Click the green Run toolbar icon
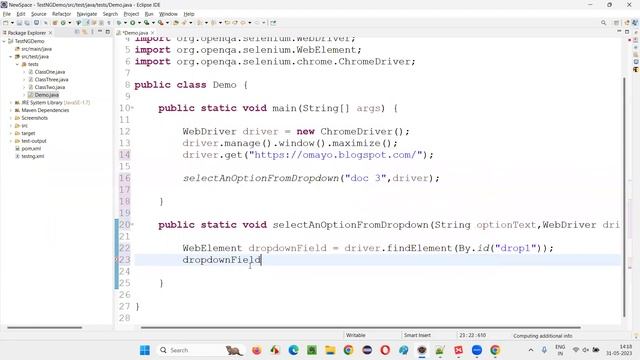This screenshot has width=640, height=360. (x=133, y=23)
